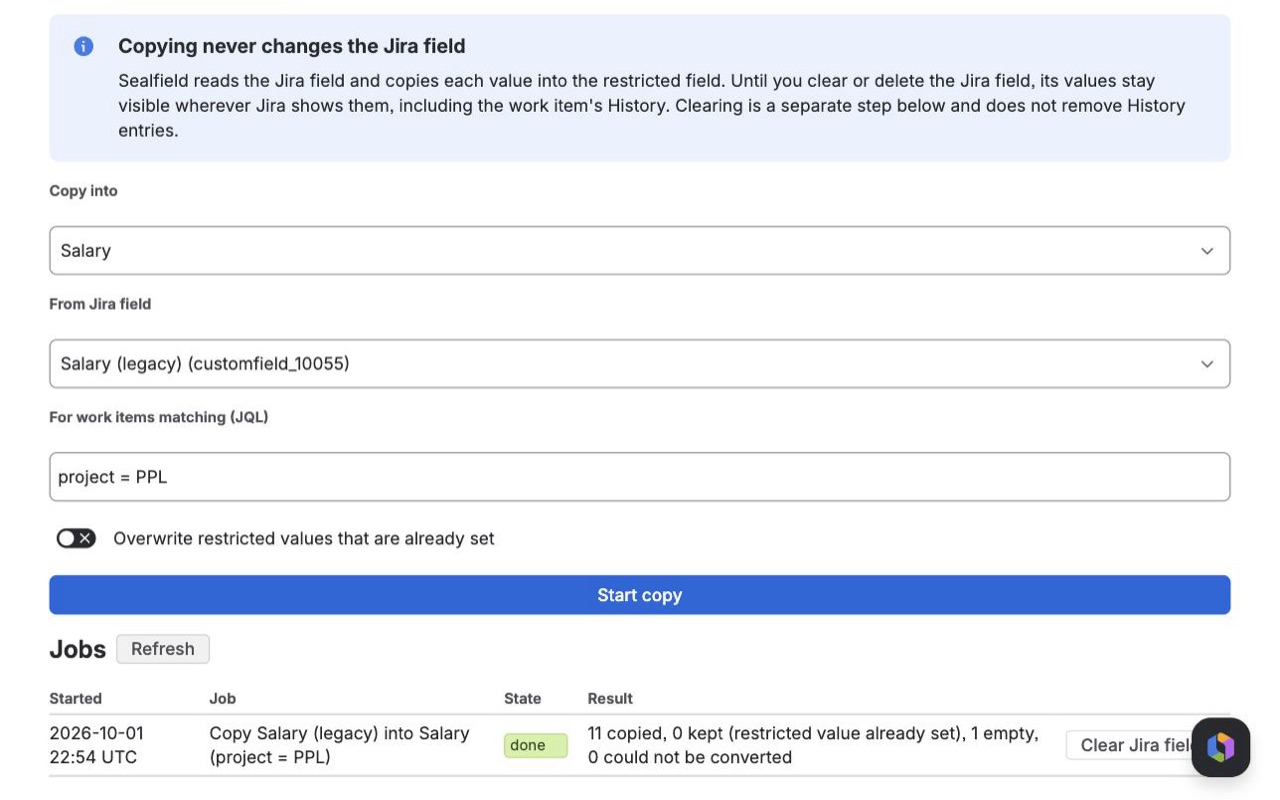Click the Copy into label
The height and width of the screenshot is (800, 1280).
84,190
